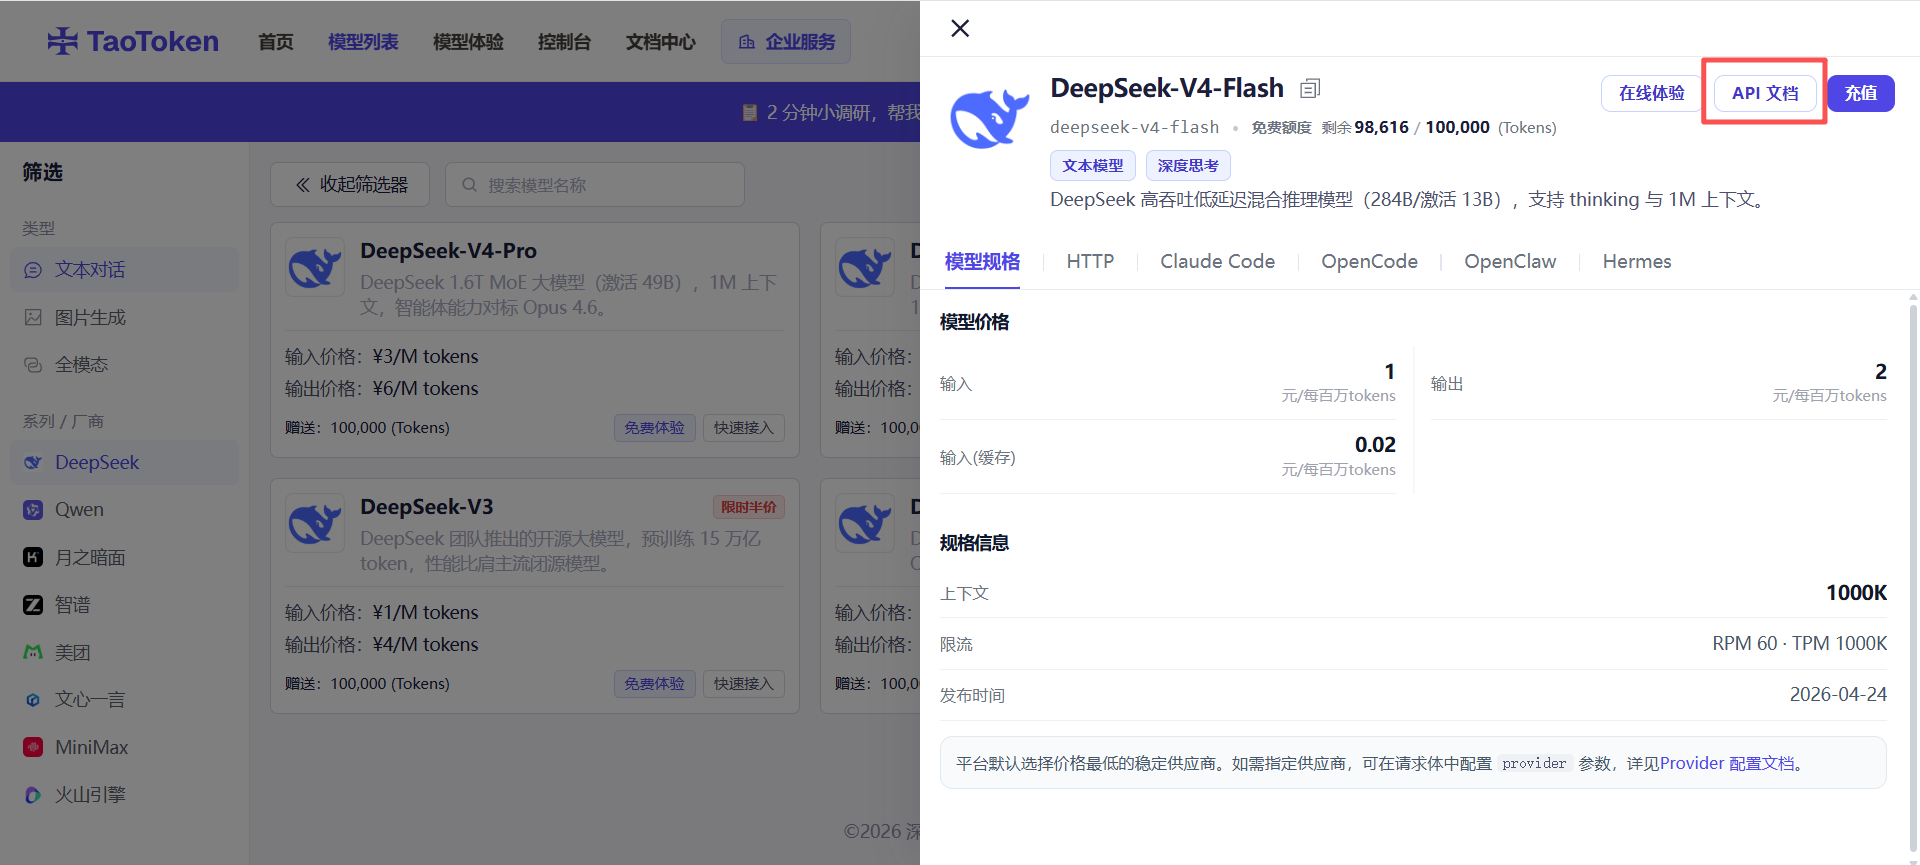Filter by 全模态 type

click(125, 365)
